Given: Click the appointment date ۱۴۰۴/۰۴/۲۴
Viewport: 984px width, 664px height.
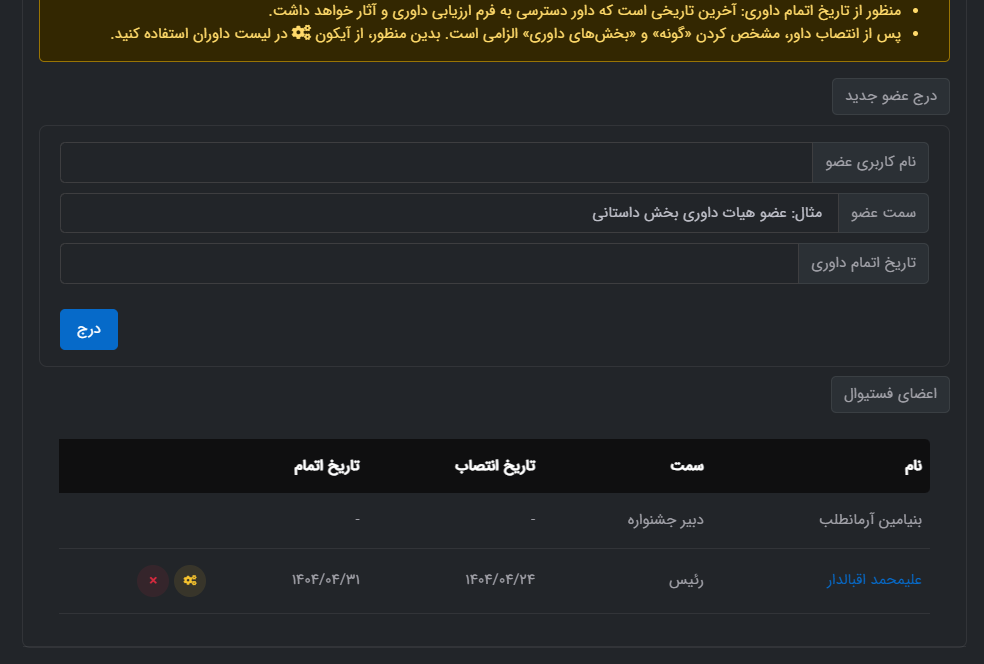Looking at the screenshot, I should 500,580.
